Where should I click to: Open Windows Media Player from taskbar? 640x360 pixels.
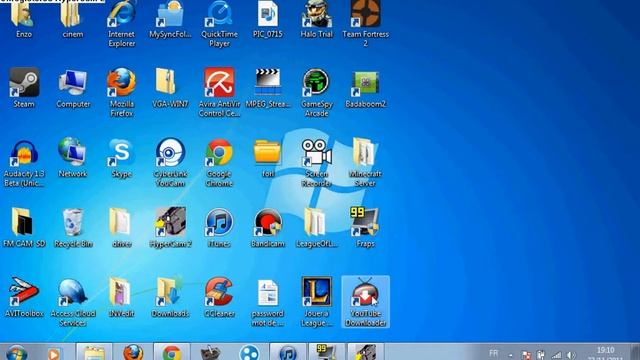click(53, 353)
